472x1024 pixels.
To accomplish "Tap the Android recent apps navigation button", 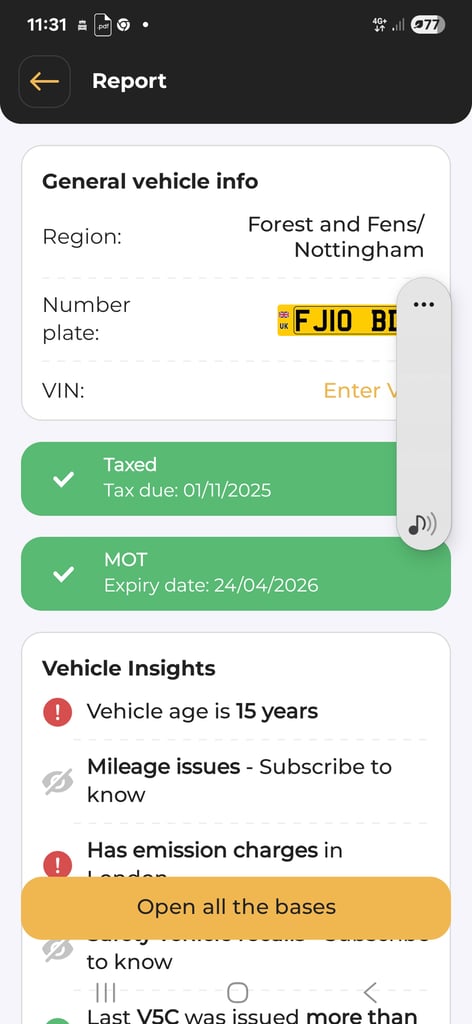I will [106, 993].
